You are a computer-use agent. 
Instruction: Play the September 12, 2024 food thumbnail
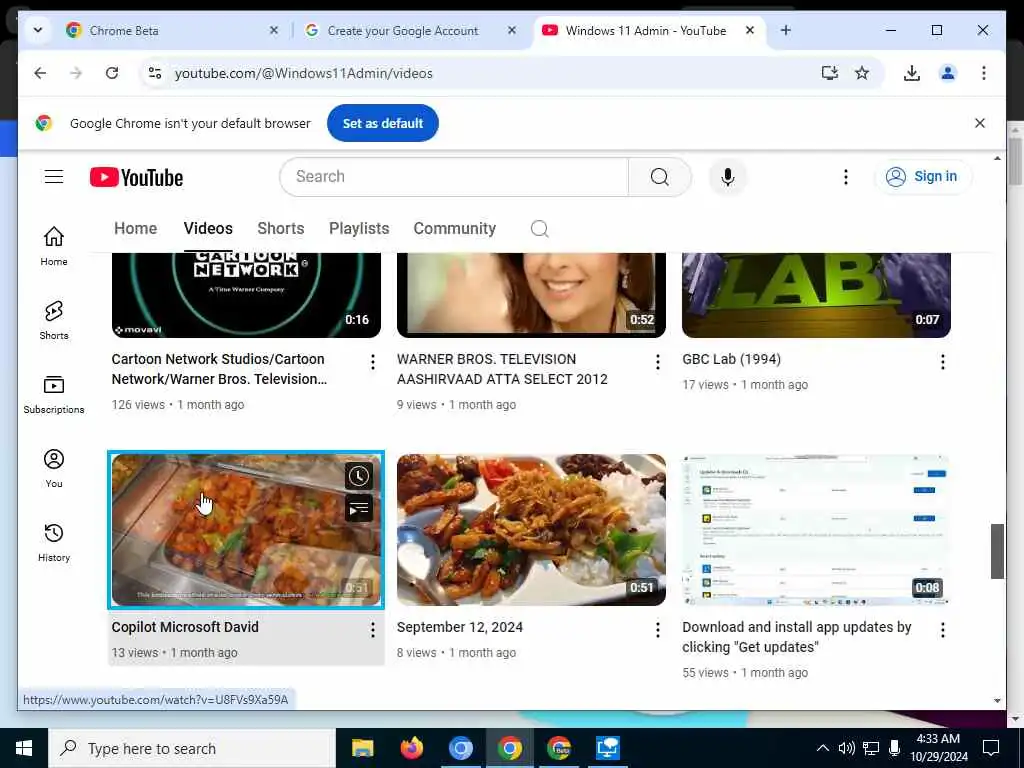531,530
